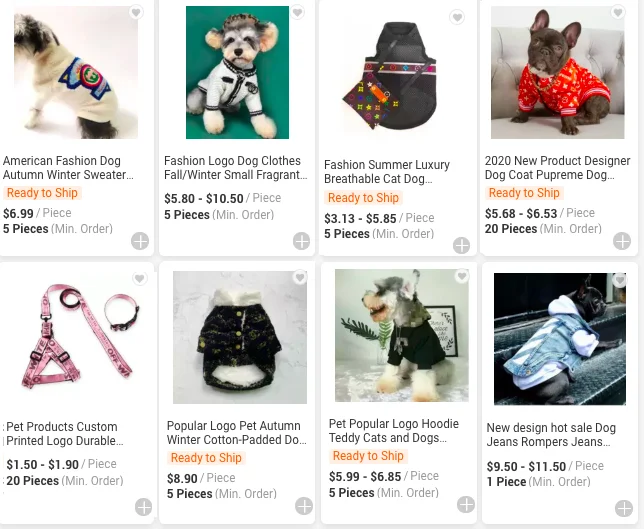Like the Pet Popular Logo Hoodie item
Screen dimensions: 644x529
point(461,277)
